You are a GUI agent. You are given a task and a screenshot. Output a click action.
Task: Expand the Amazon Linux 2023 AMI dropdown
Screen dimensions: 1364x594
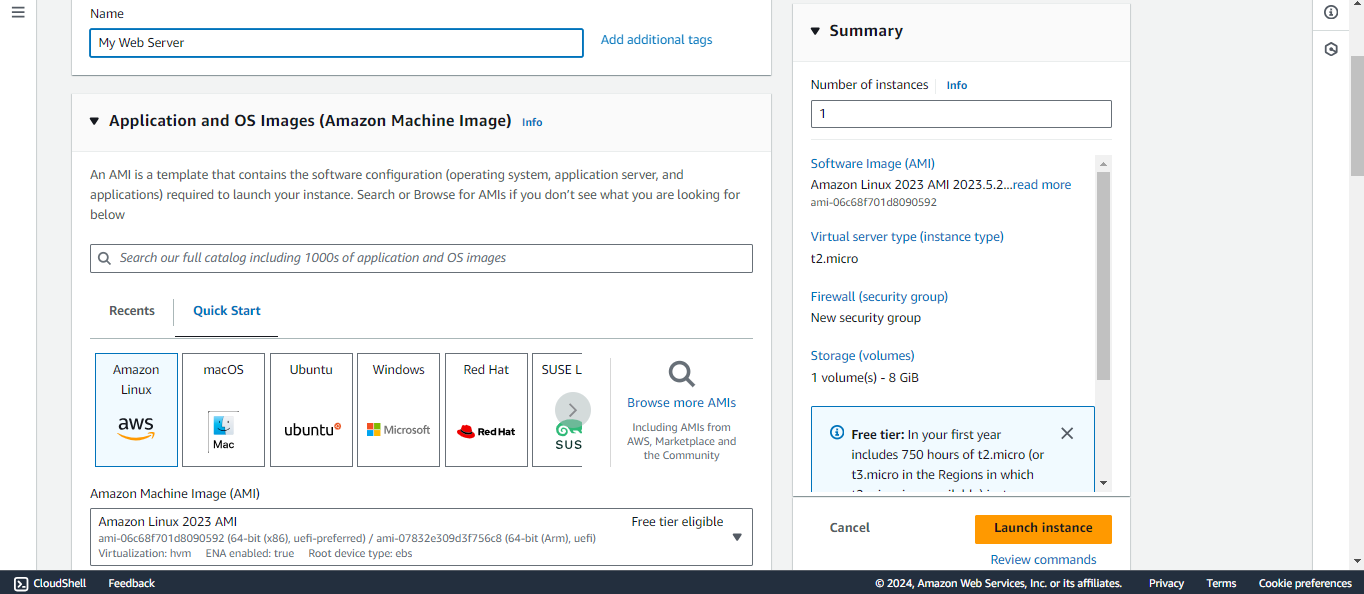click(x=737, y=537)
